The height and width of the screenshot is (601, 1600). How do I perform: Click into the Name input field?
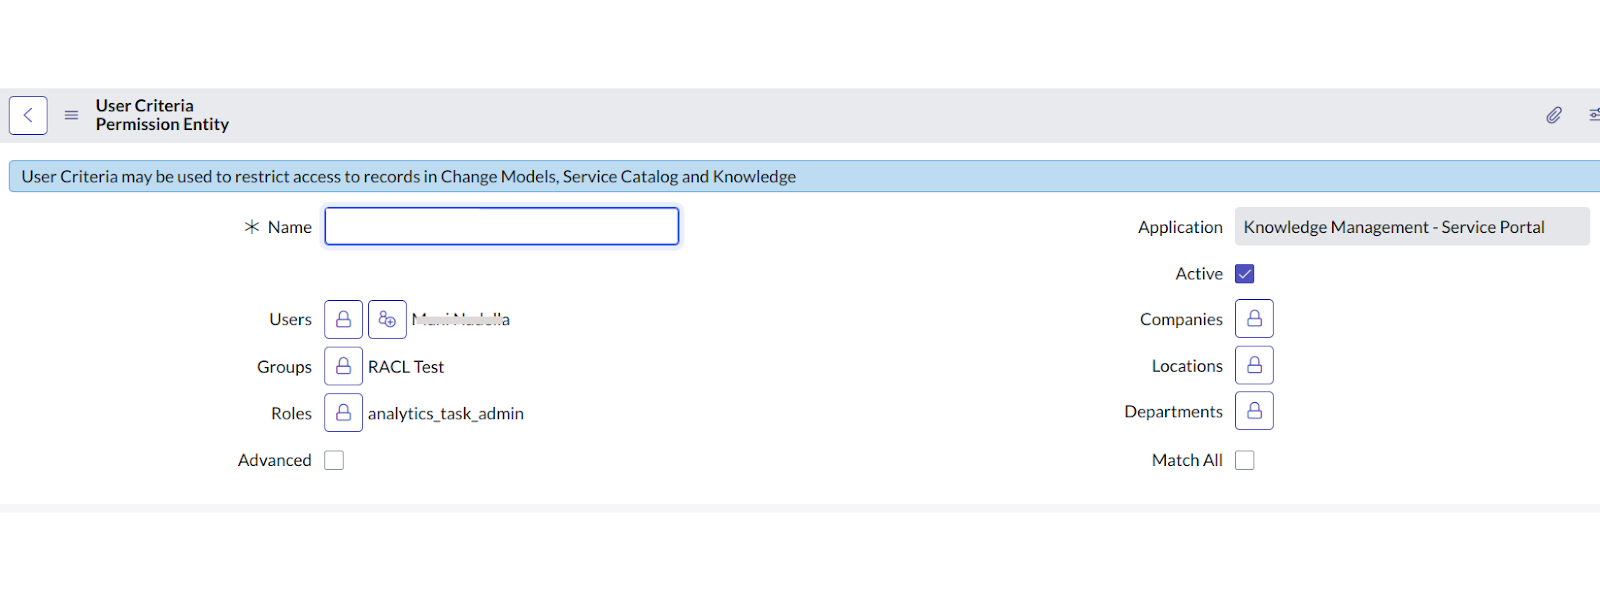coord(501,226)
